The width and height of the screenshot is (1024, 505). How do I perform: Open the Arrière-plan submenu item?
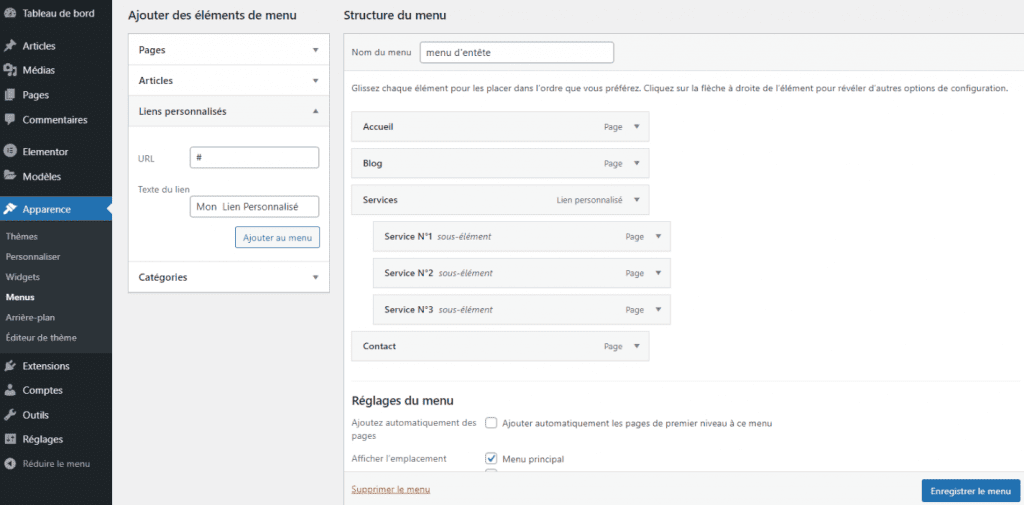30,318
